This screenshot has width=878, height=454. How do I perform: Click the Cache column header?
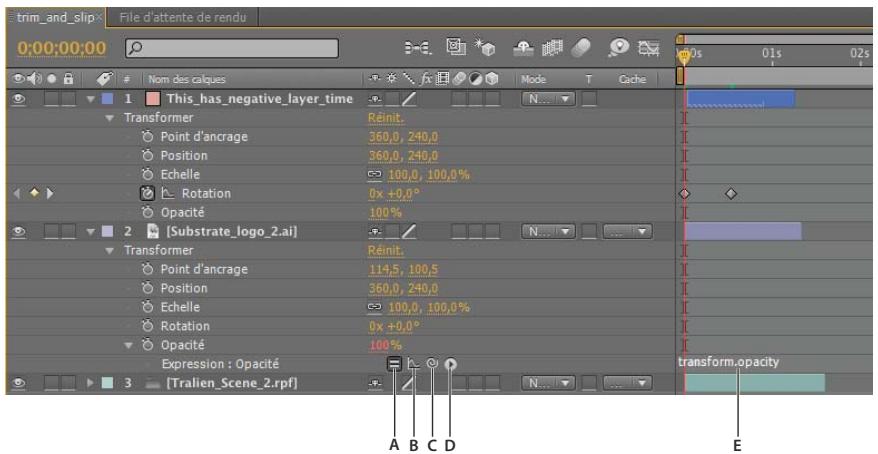click(632, 79)
